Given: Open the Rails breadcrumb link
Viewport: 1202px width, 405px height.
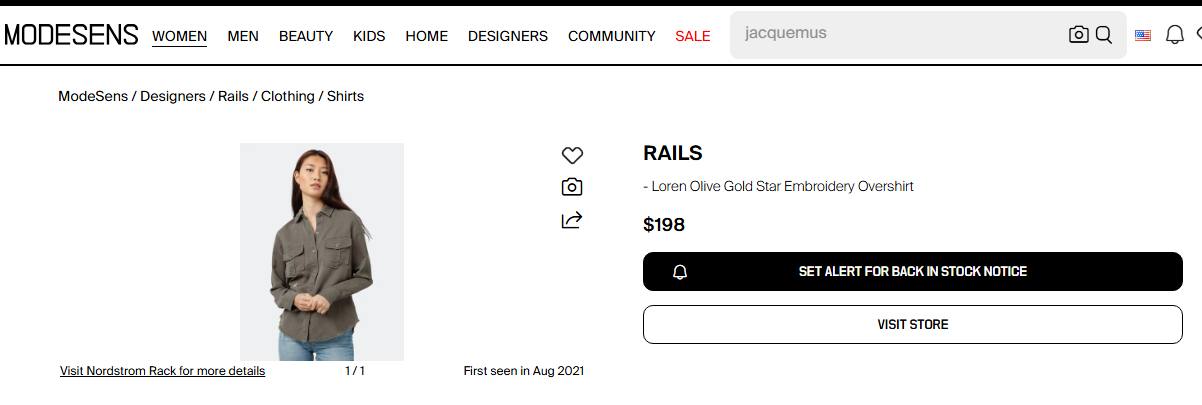Looking at the screenshot, I should (233, 96).
